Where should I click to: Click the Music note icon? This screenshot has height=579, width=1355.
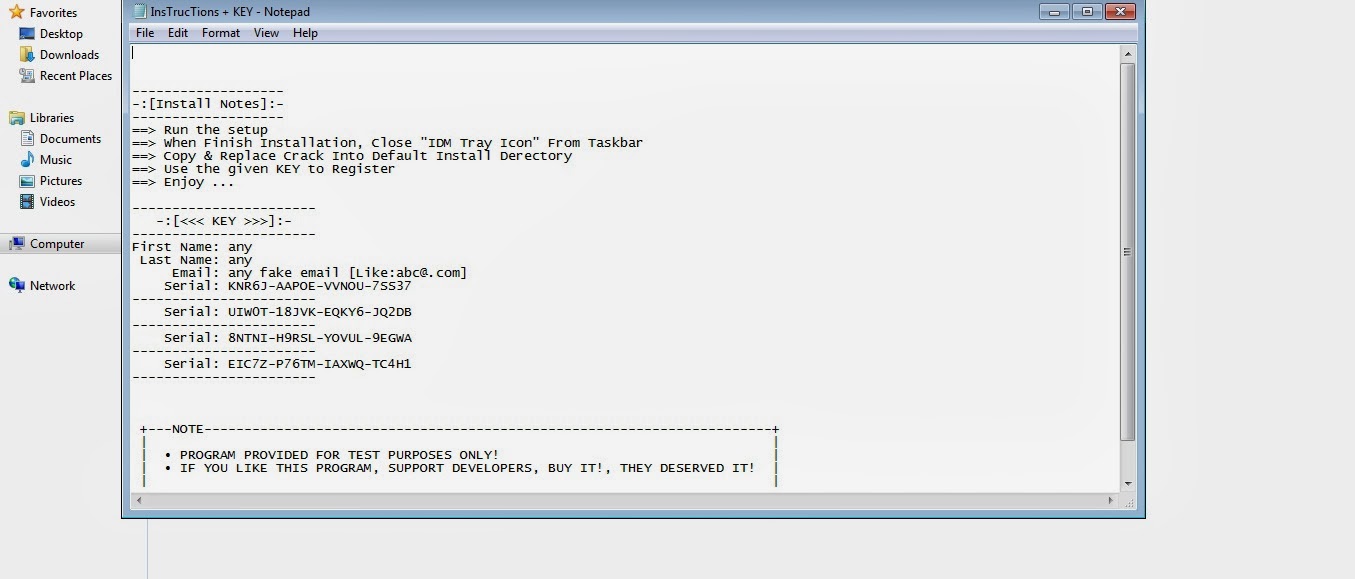(27, 160)
